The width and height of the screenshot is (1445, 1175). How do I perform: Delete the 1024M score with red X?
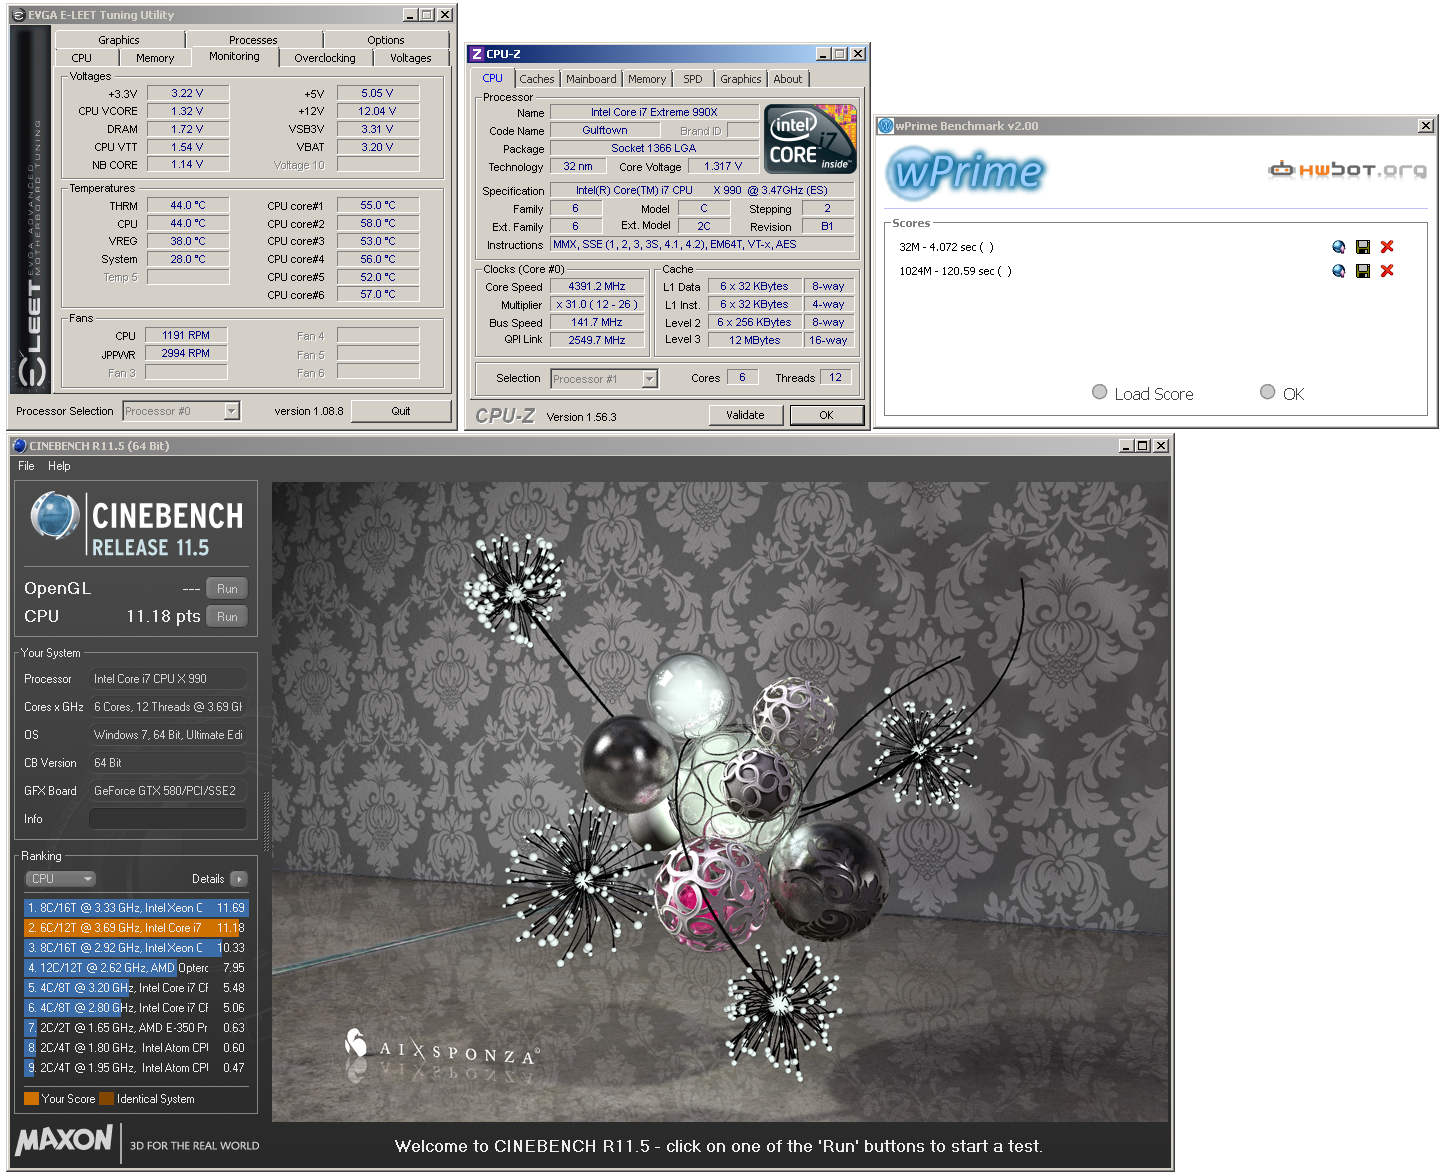click(1387, 271)
